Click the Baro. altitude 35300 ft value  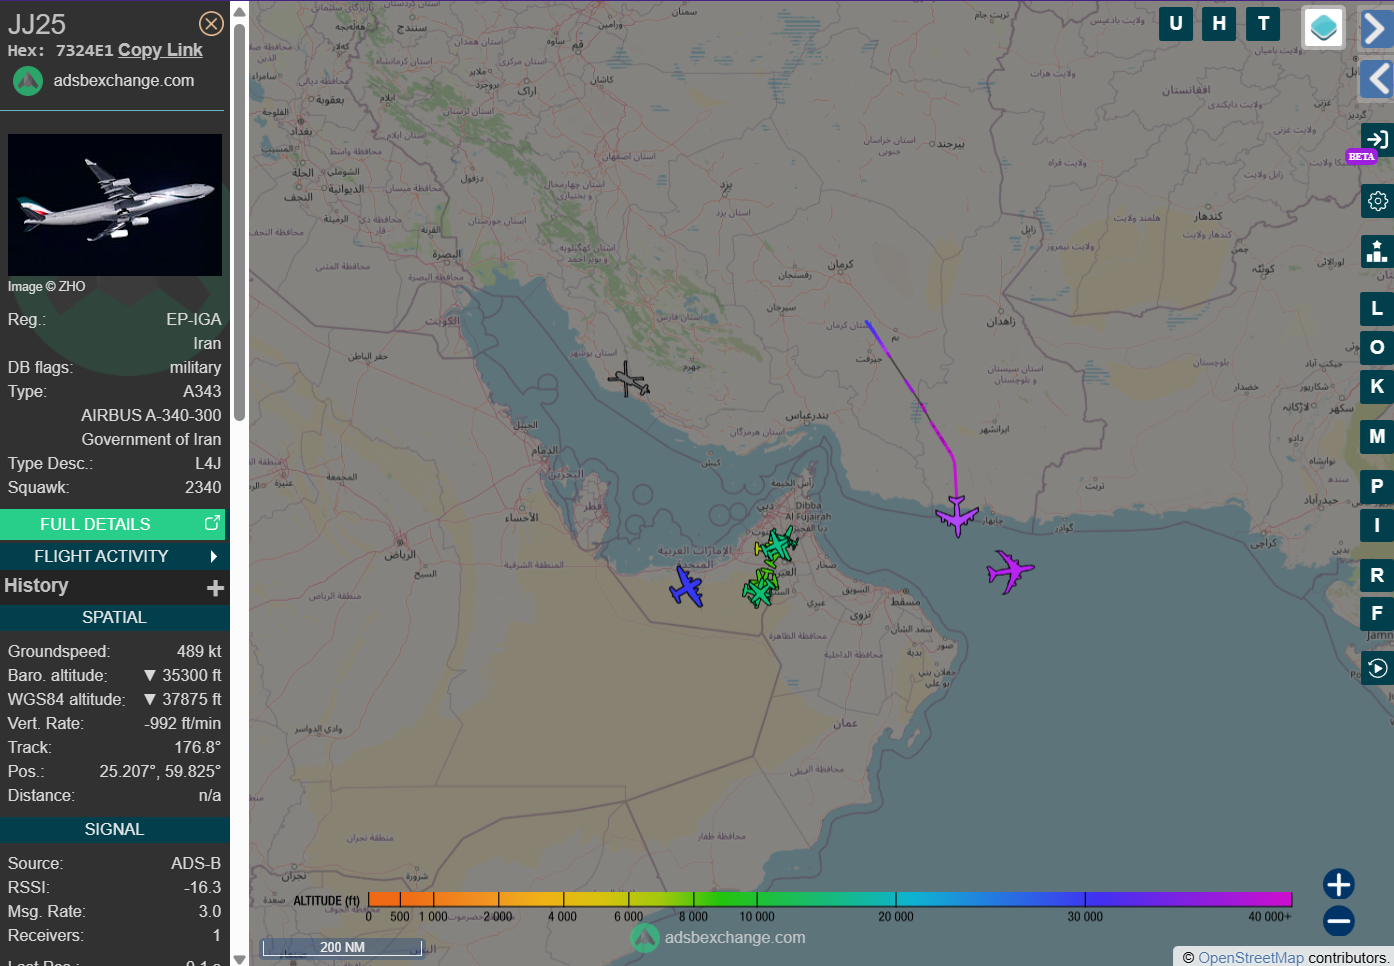[183, 675]
